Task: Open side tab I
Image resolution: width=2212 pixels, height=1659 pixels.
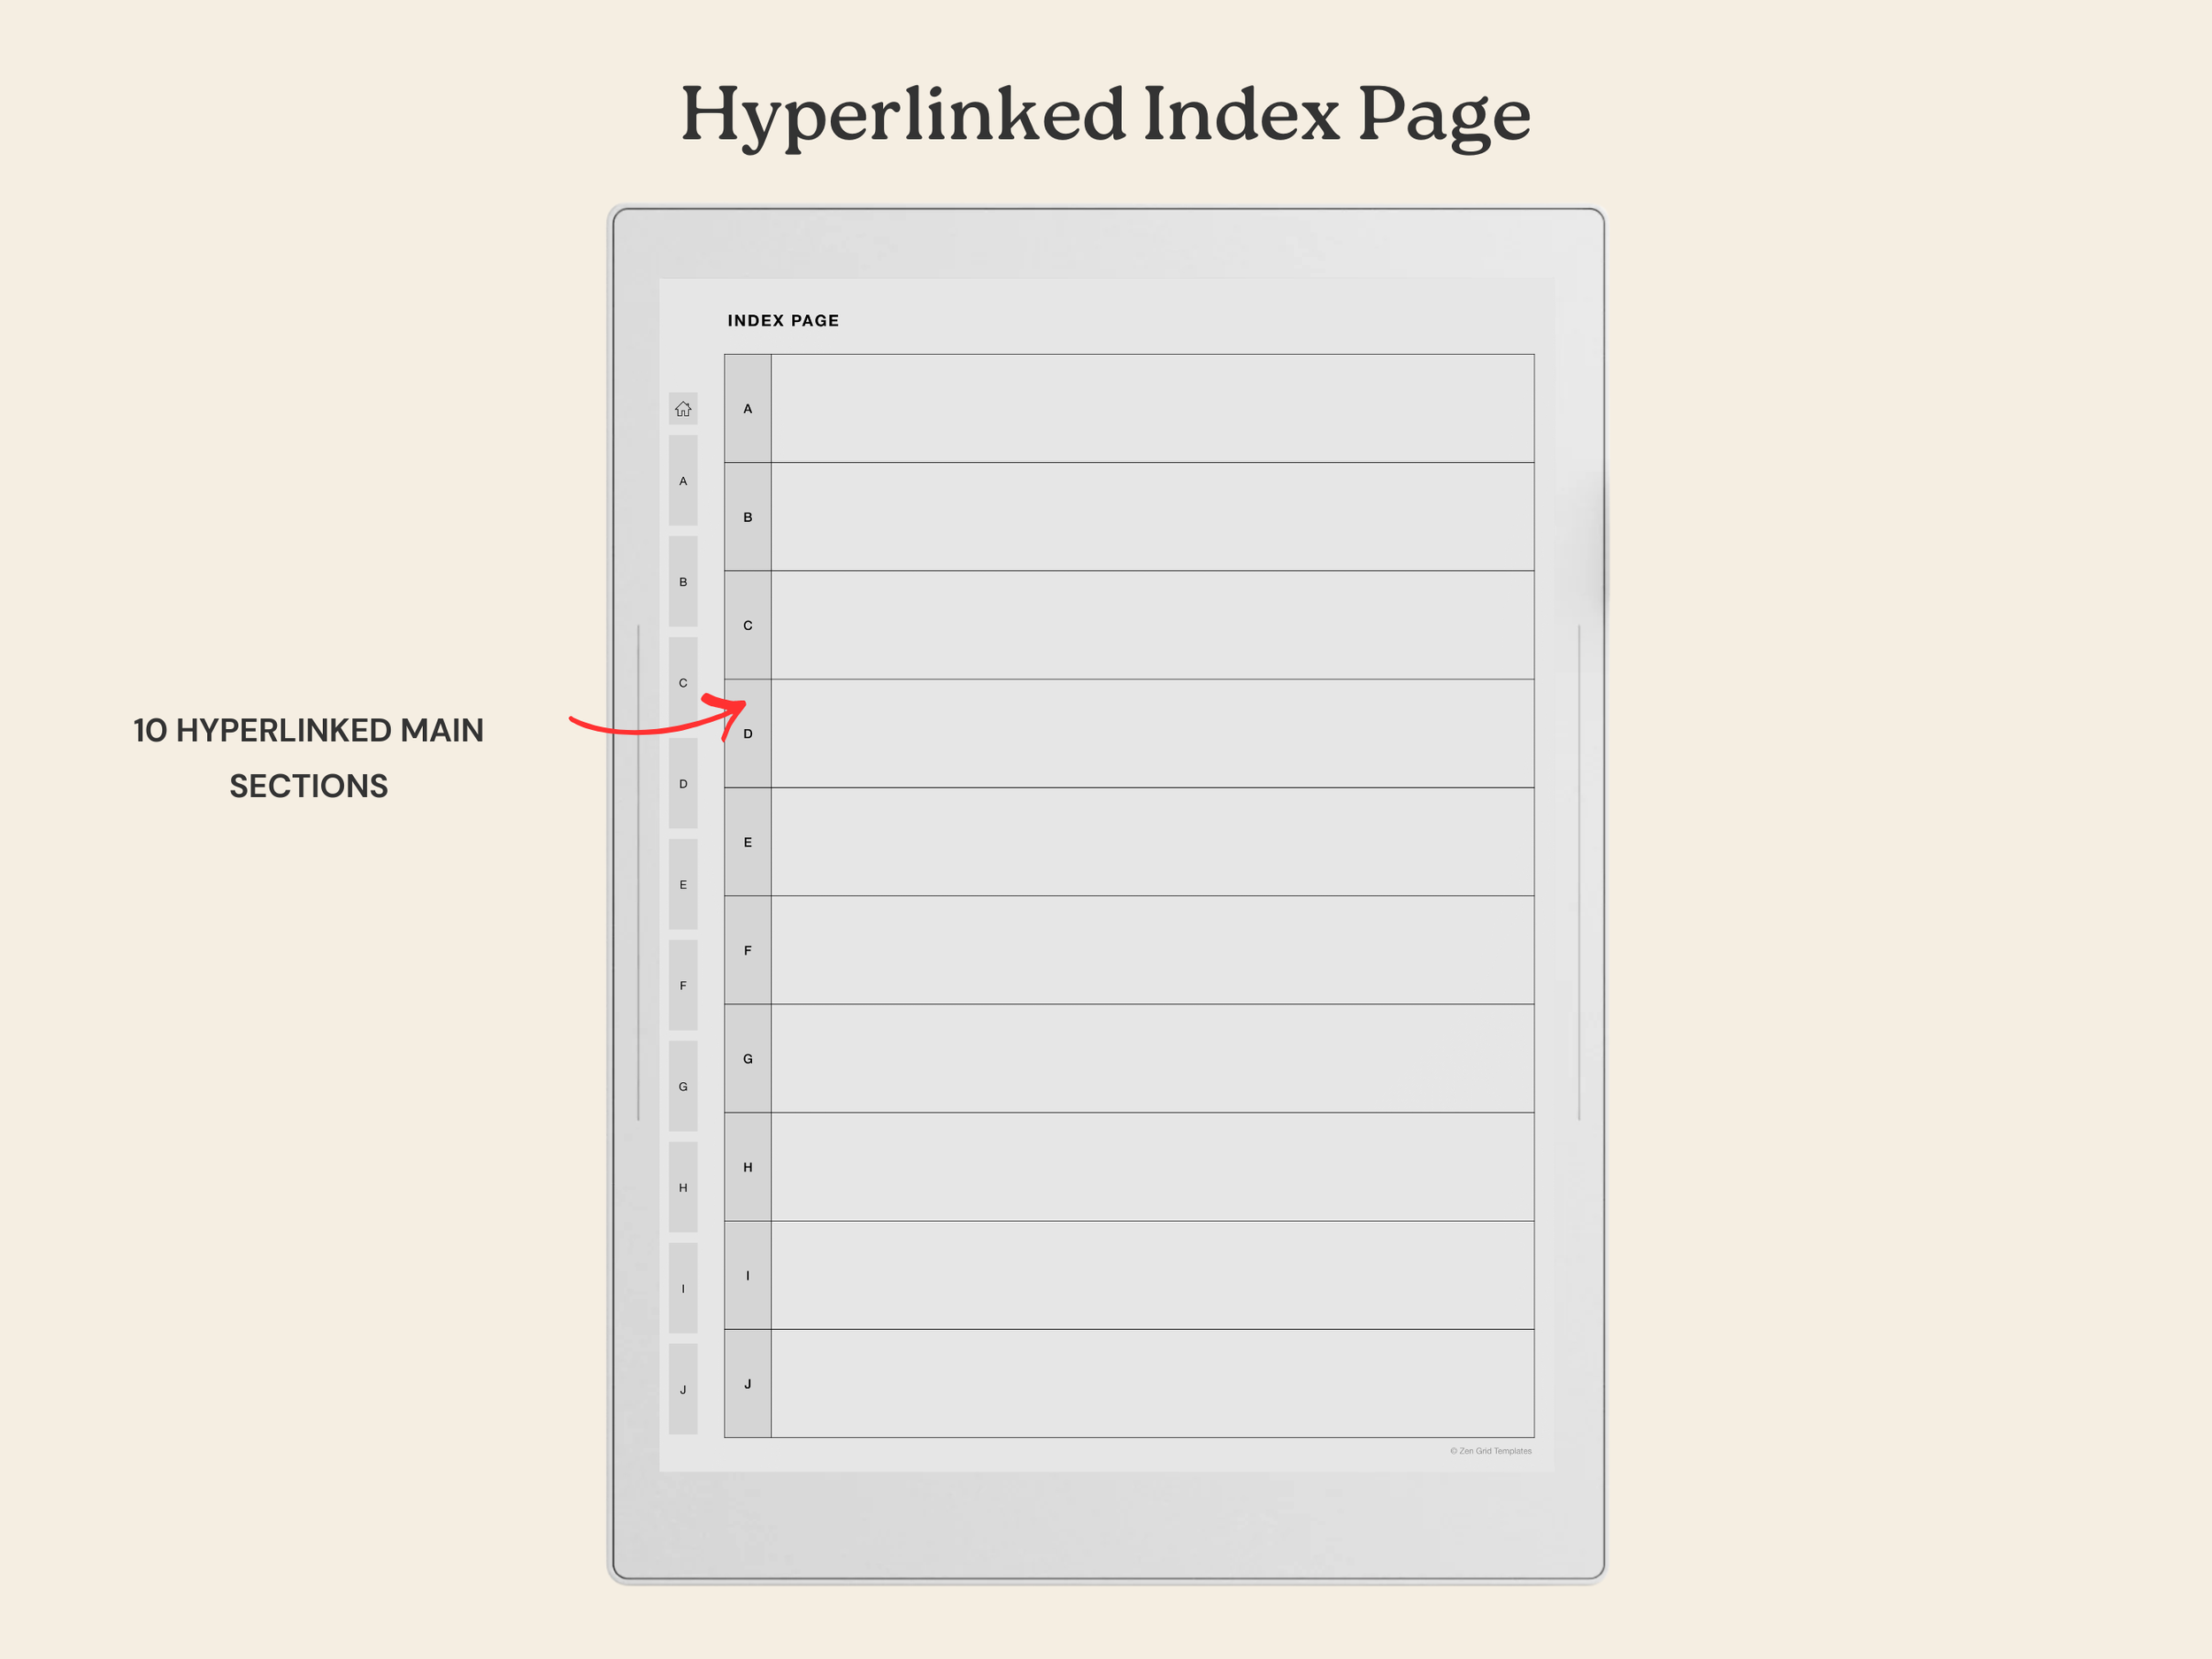Action: pyautogui.click(x=683, y=1289)
